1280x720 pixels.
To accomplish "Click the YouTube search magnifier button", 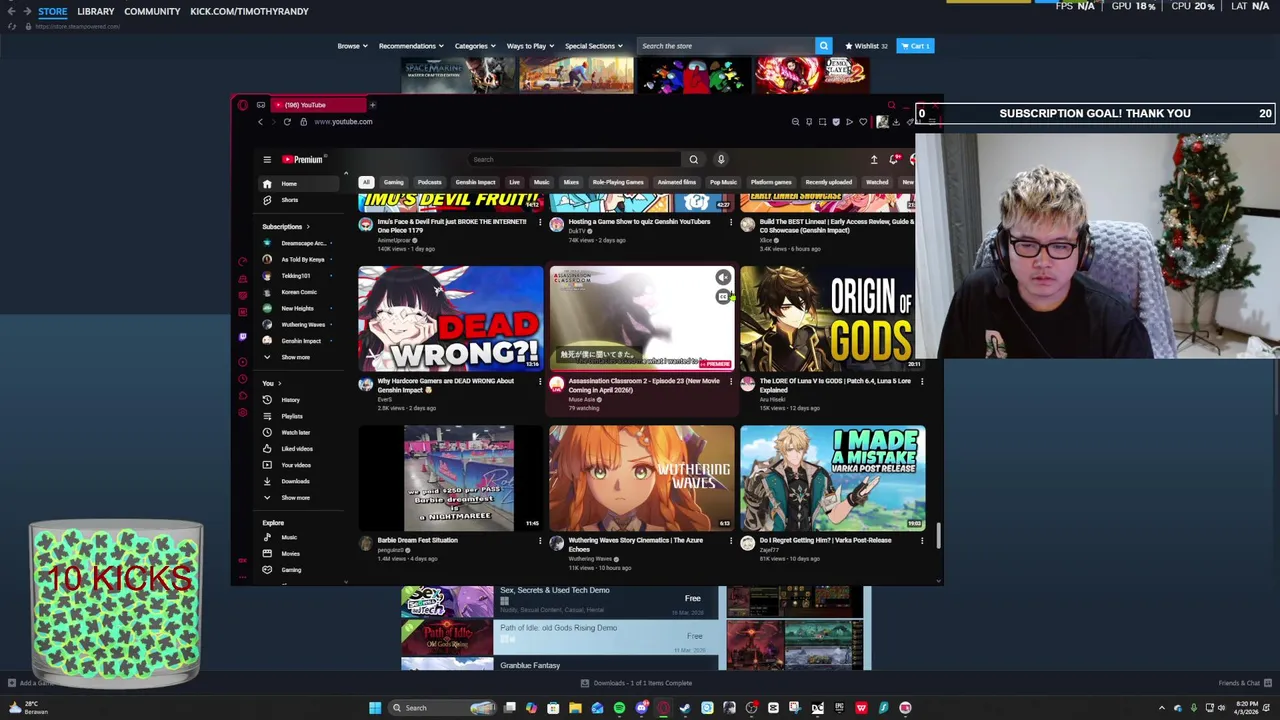I will click(693, 160).
